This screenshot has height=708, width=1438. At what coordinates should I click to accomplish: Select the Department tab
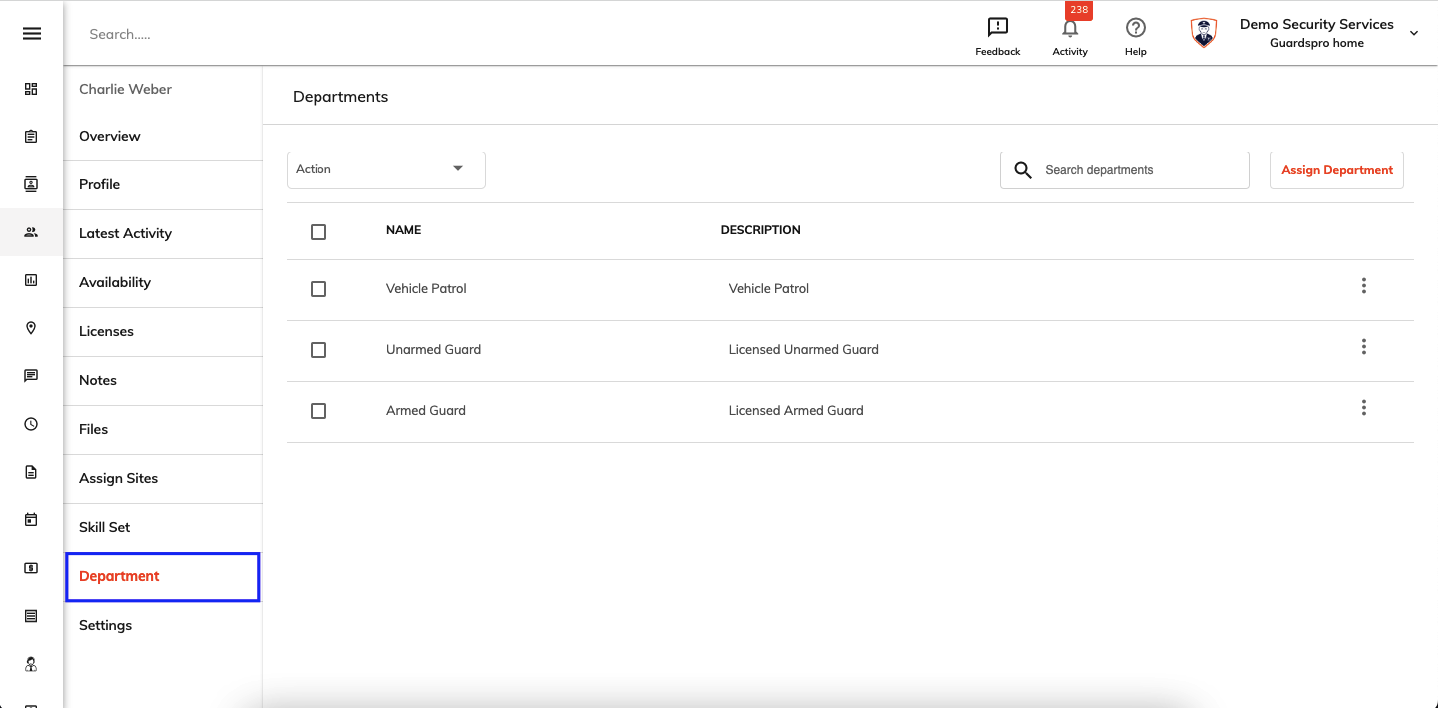click(163, 577)
